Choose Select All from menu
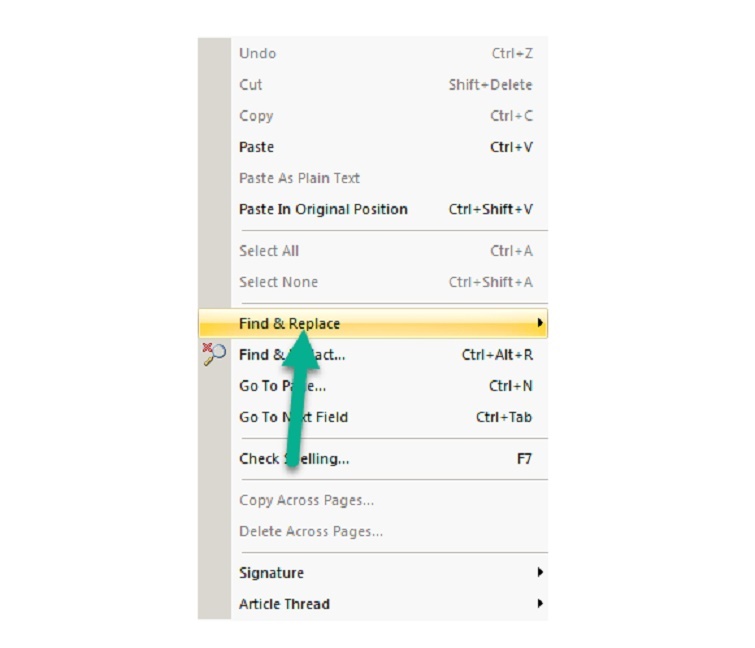755x648 pixels. [269, 251]
